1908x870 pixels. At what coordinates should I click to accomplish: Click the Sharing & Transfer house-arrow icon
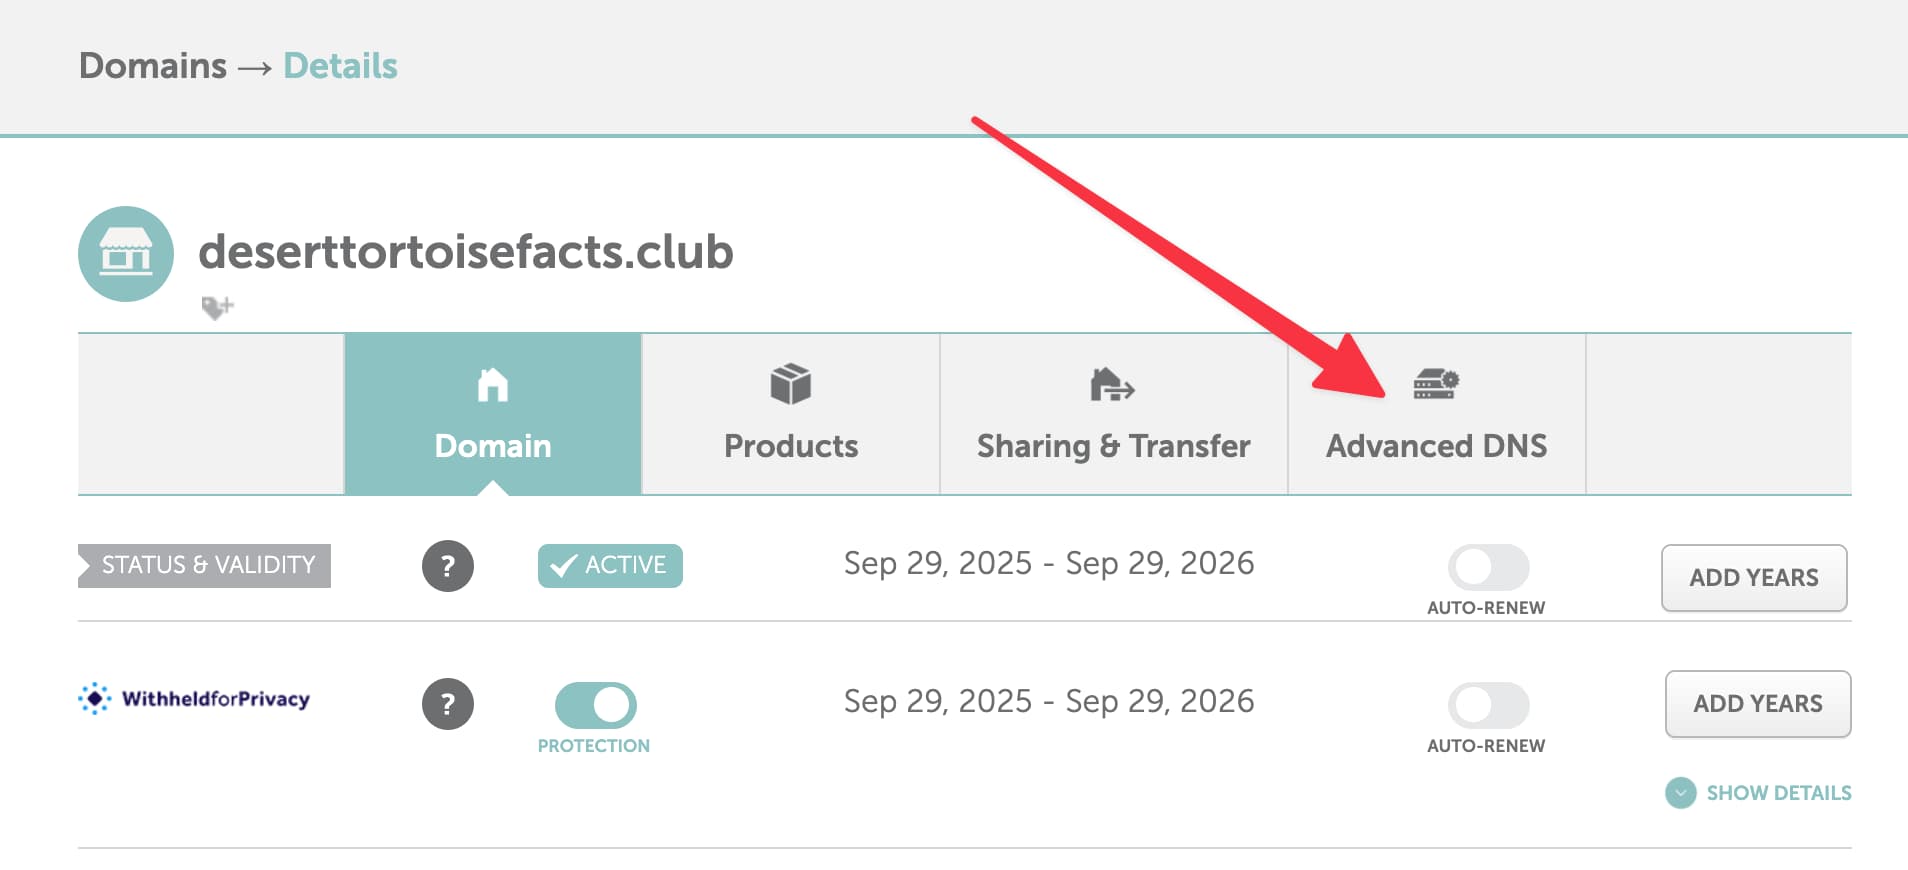click(x=1112, y=385)
